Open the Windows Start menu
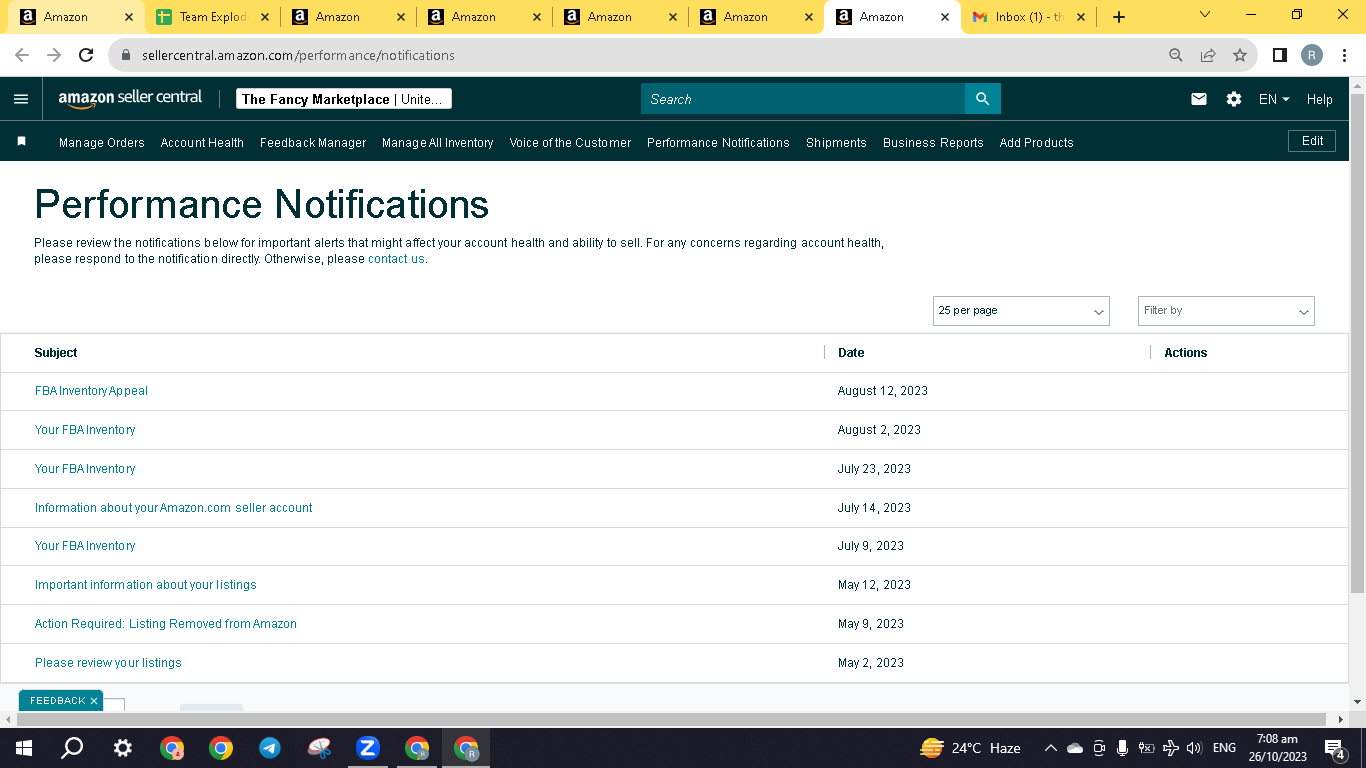The image size is (1366, 768). tap(23, 748)
